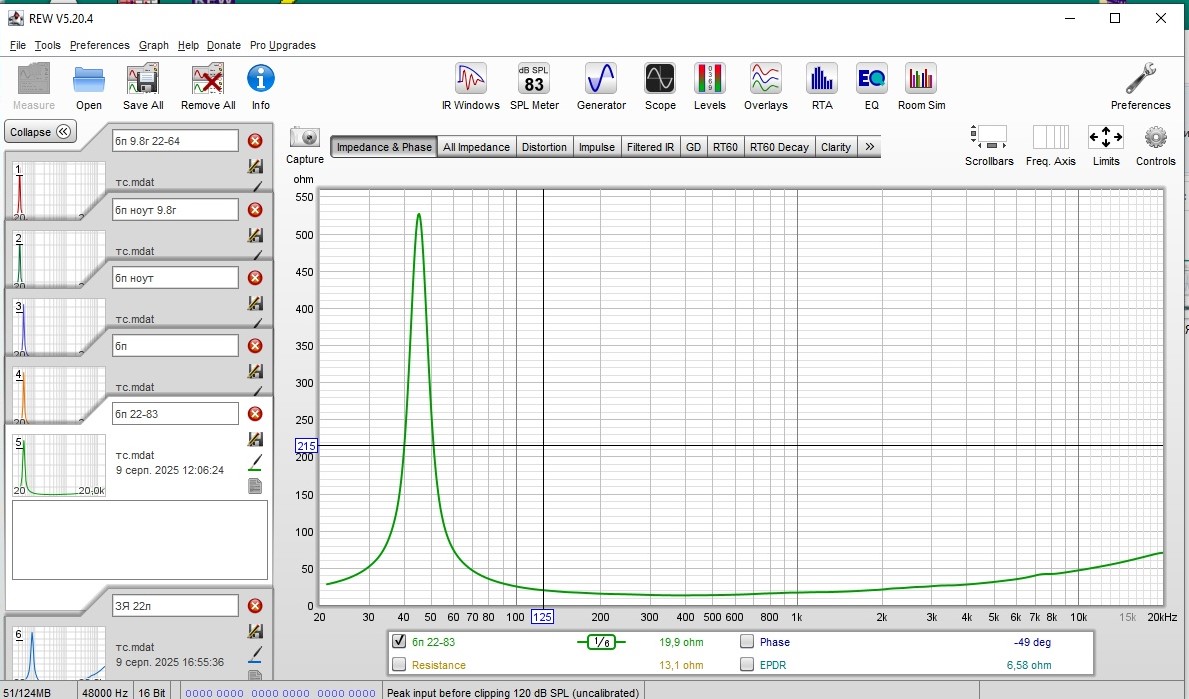Open the Scope tool
The image size is (1189, 699).
[x=660, y=79]
